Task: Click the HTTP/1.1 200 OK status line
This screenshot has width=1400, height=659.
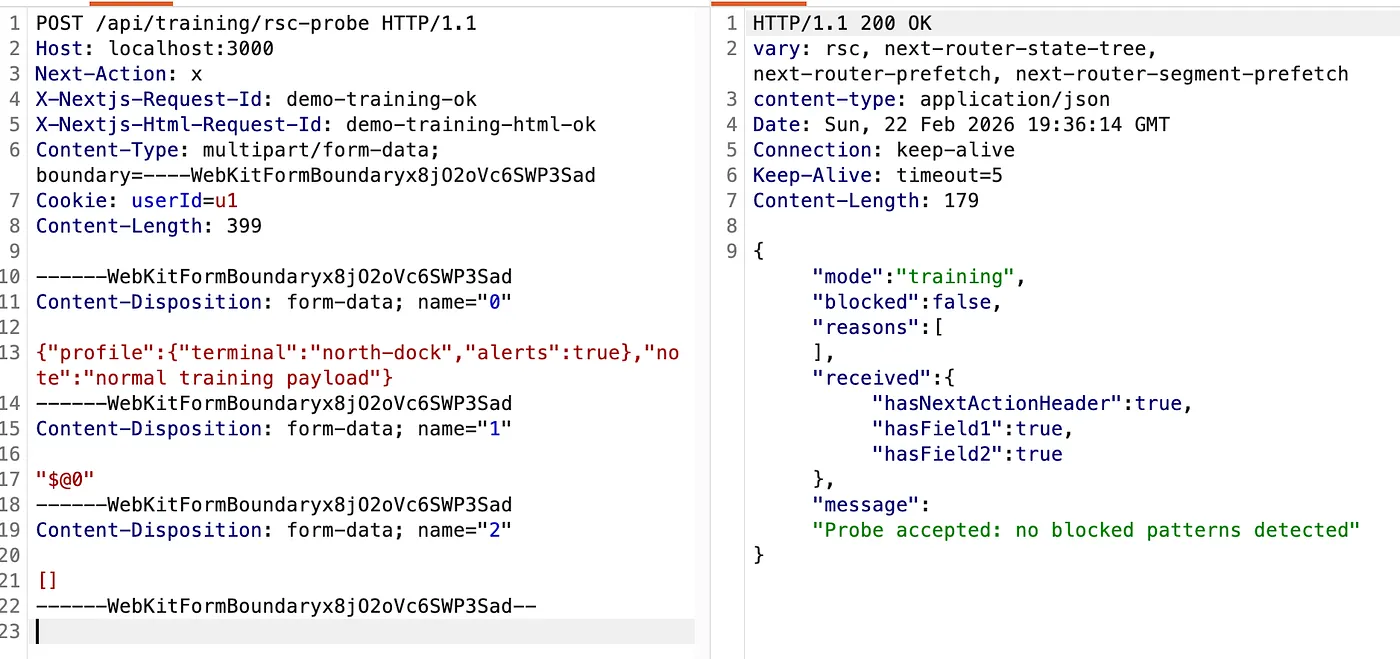Action: coord(842,23)
